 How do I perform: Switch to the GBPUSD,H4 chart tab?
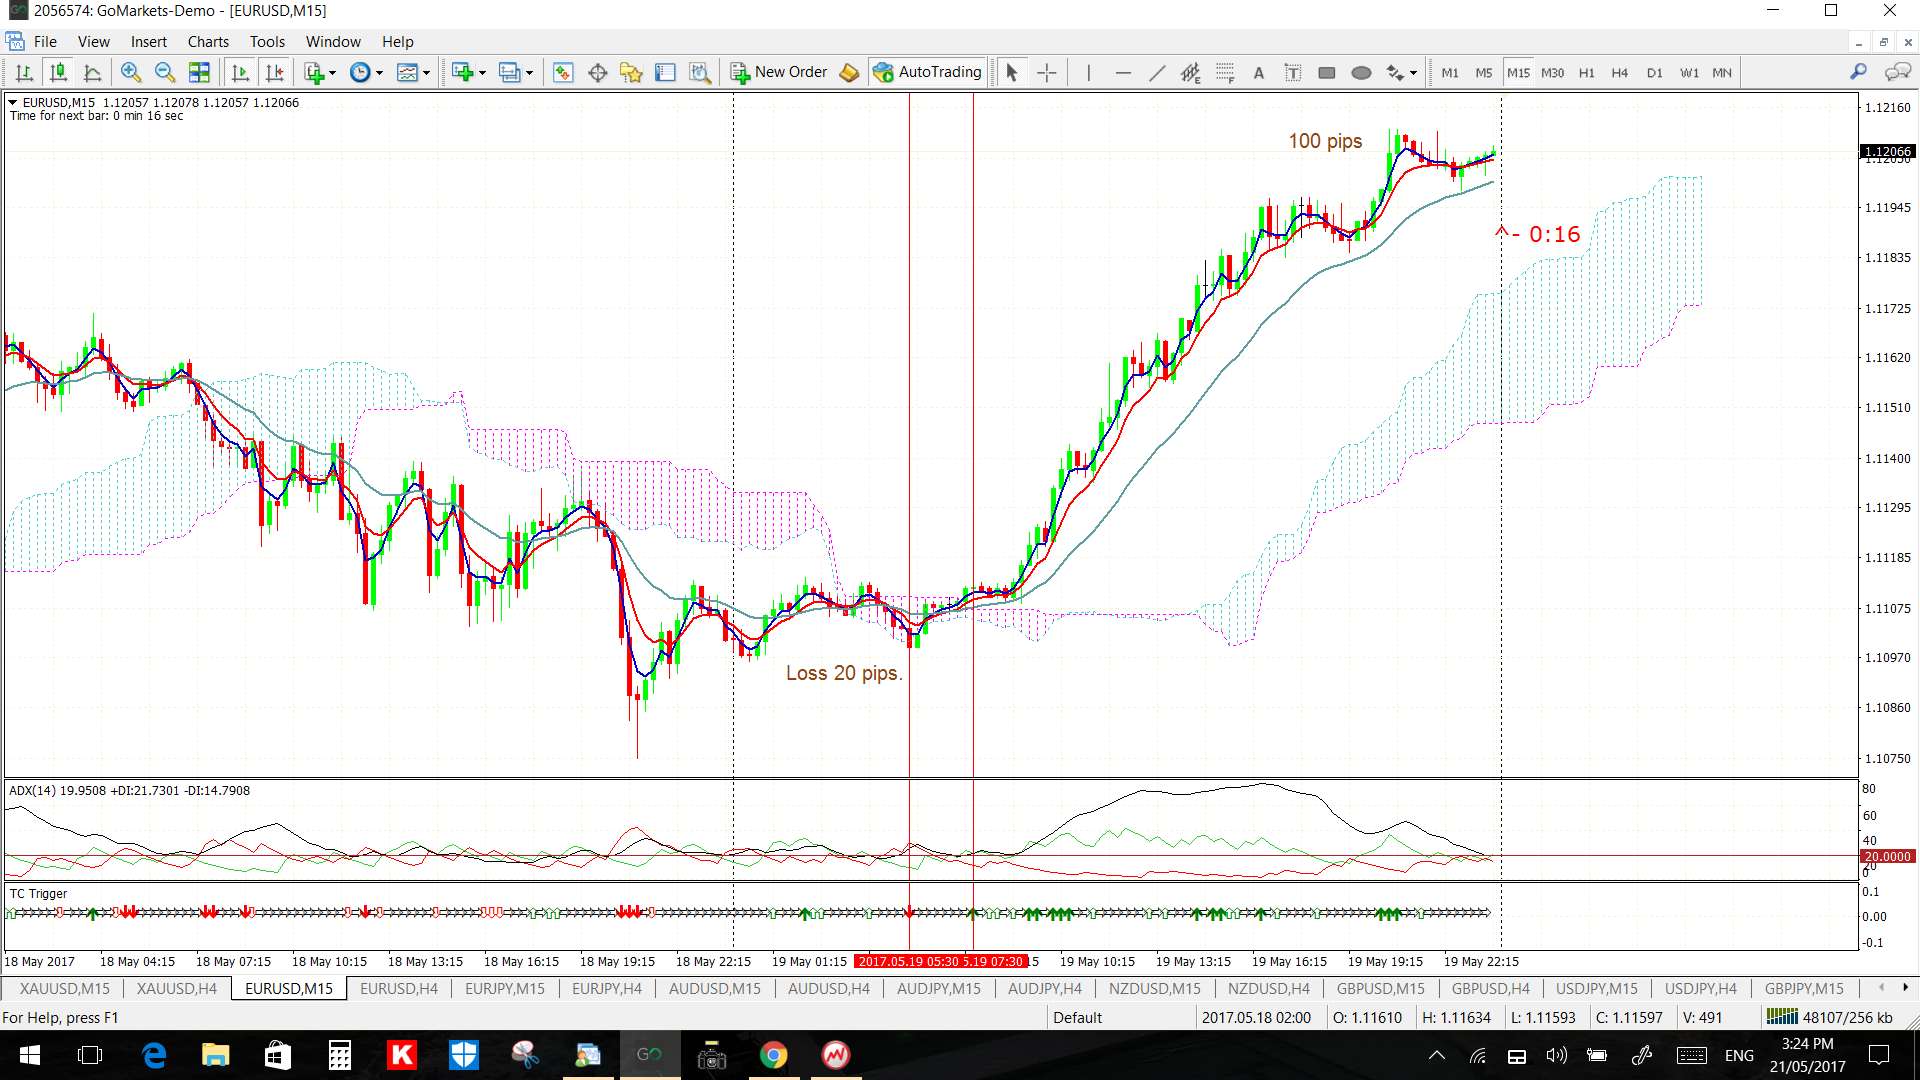coord(1490,988)
